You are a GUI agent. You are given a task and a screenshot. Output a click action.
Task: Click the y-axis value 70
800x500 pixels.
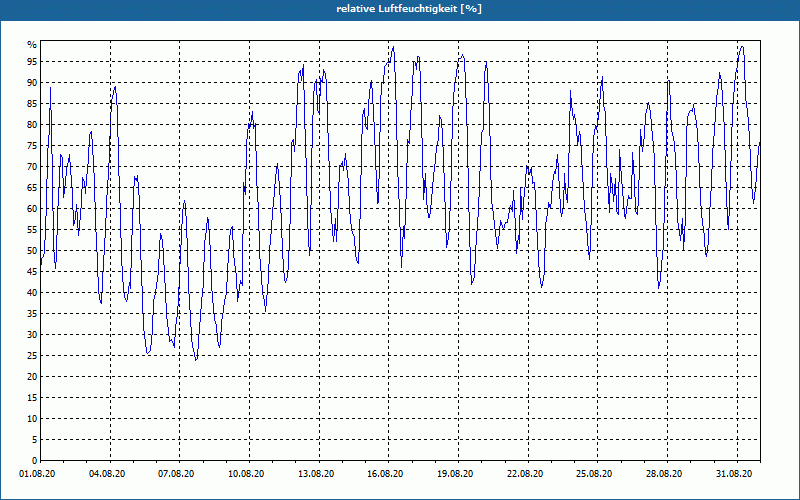pyautogui.click(x=32, y=167)
